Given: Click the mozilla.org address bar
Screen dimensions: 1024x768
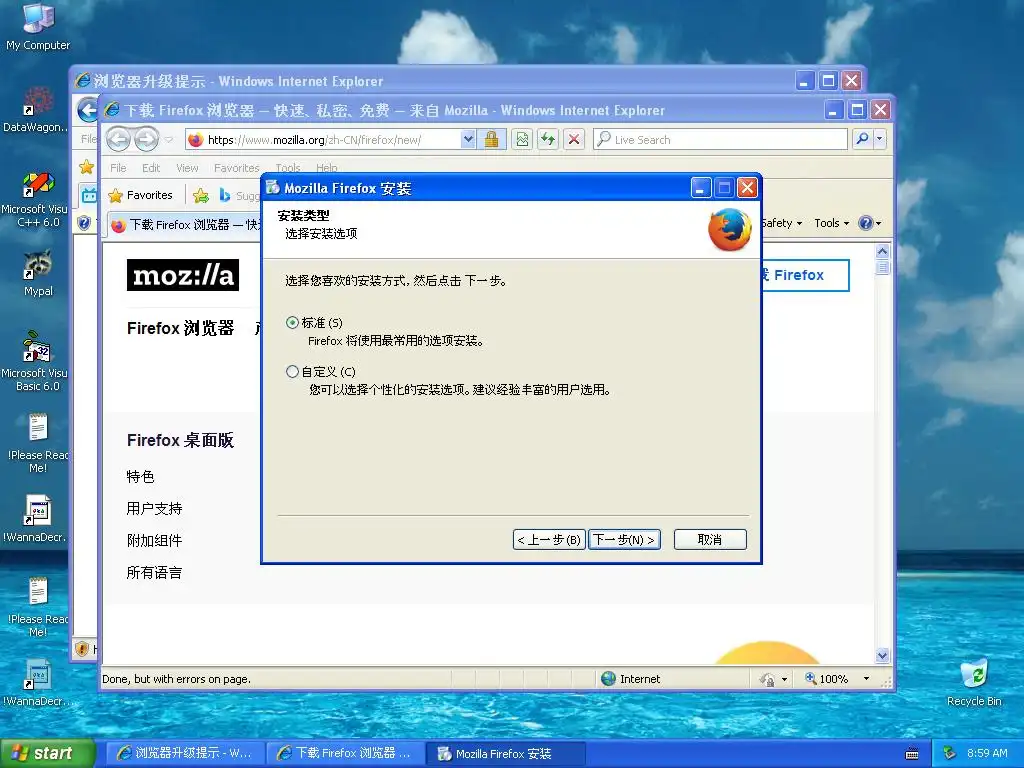Looking at the screenshot, I should (x=323, y=140).
